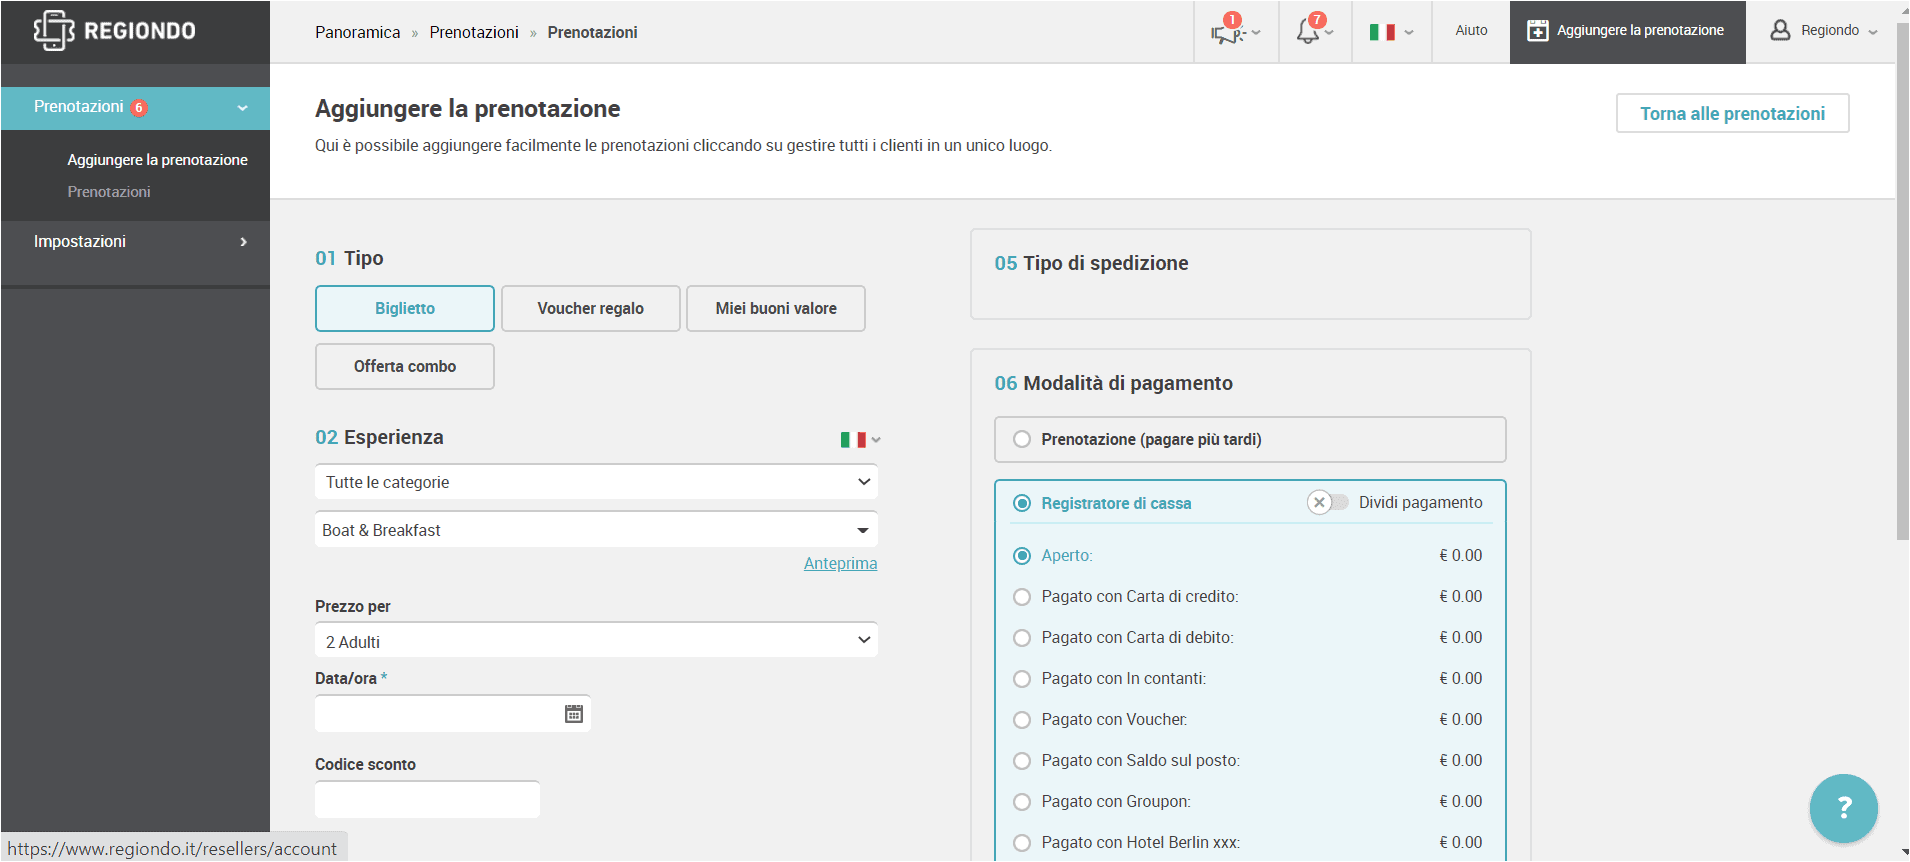The height and width of the screenshot is (862, 1910).
Task: Click into the Codice sconto field
Action: coord(427,800)
